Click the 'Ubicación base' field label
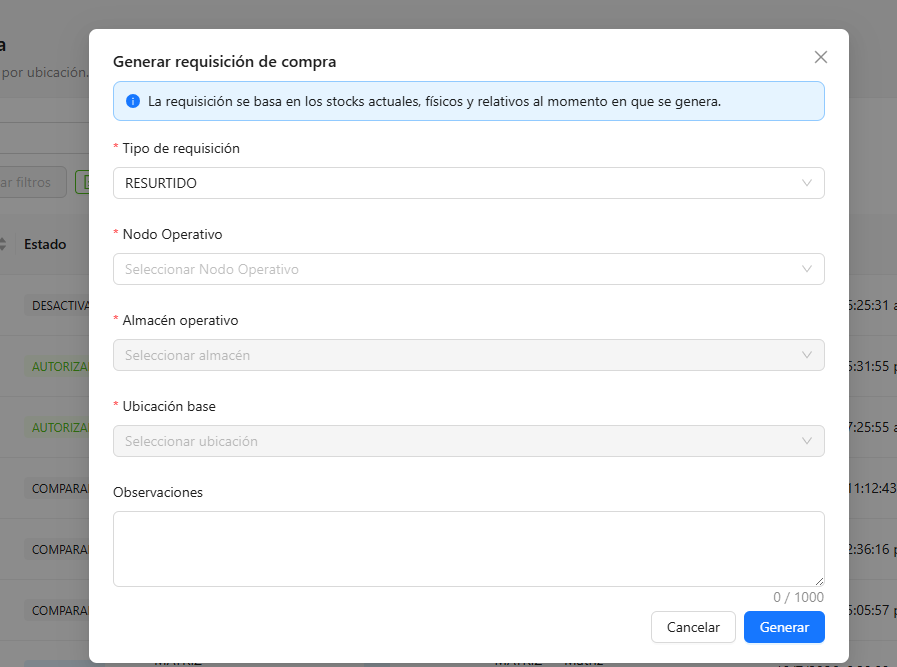897x667 pixels. pyautogui.click(x=169, y=406)
